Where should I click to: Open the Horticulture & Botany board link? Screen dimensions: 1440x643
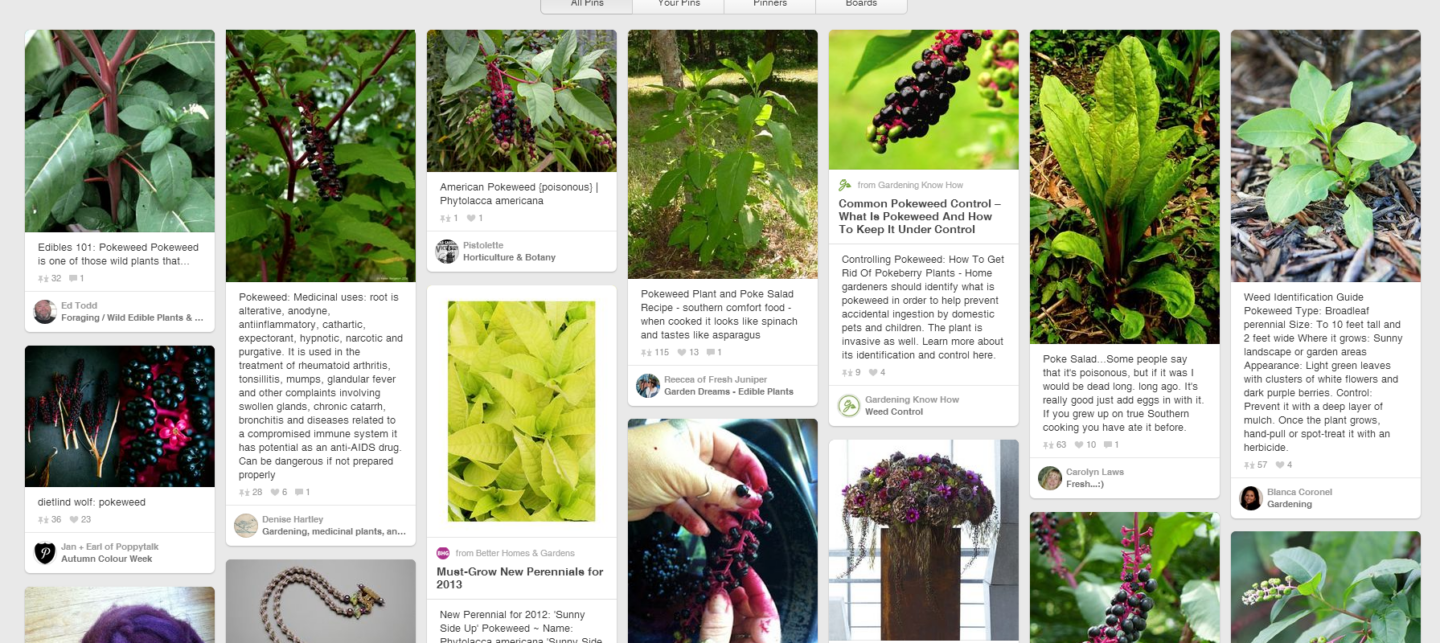(509, 258)
